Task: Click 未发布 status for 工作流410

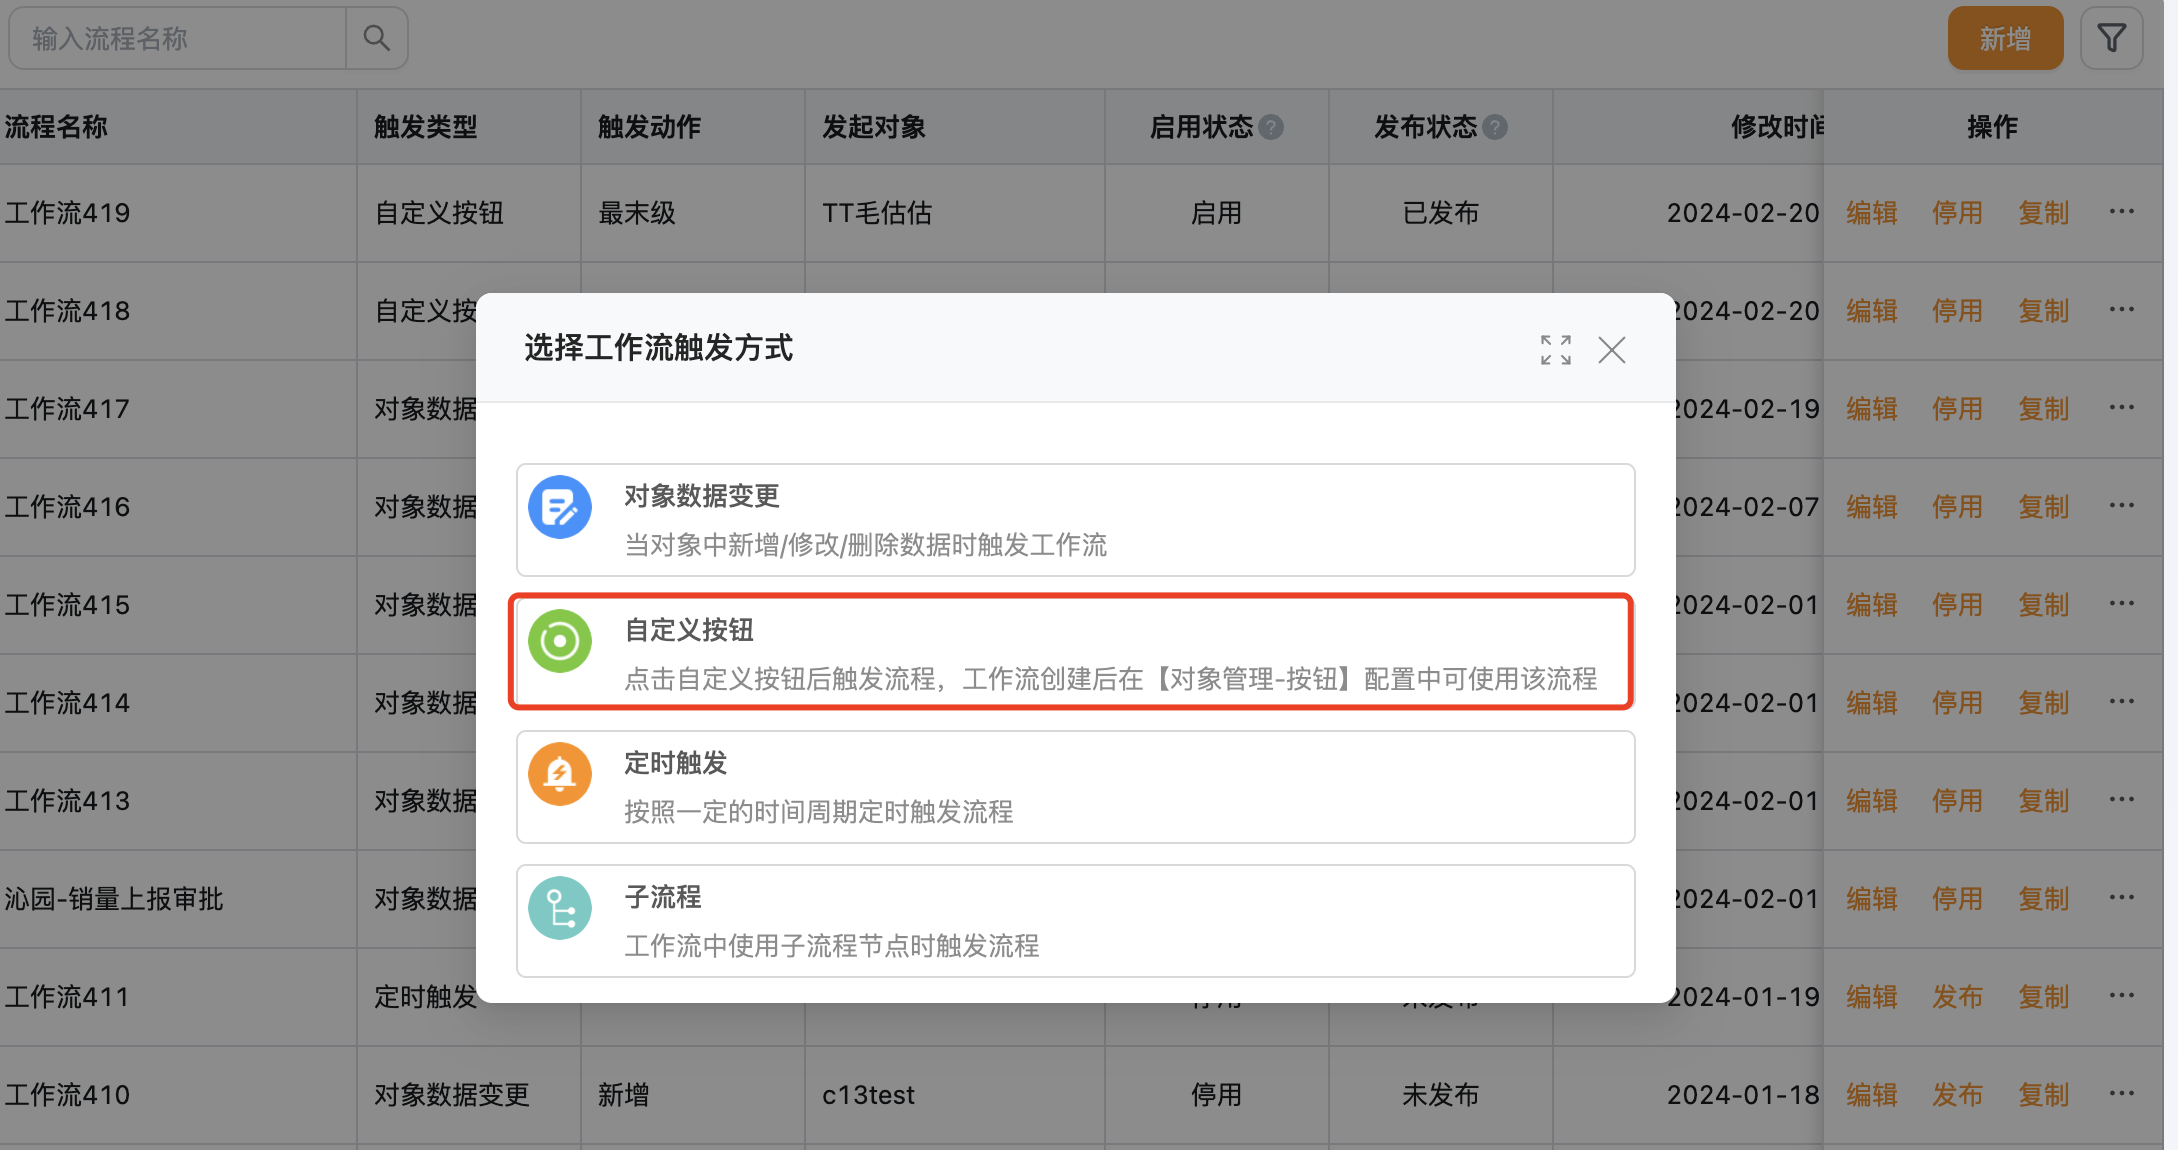Action: [1441, 1095]
